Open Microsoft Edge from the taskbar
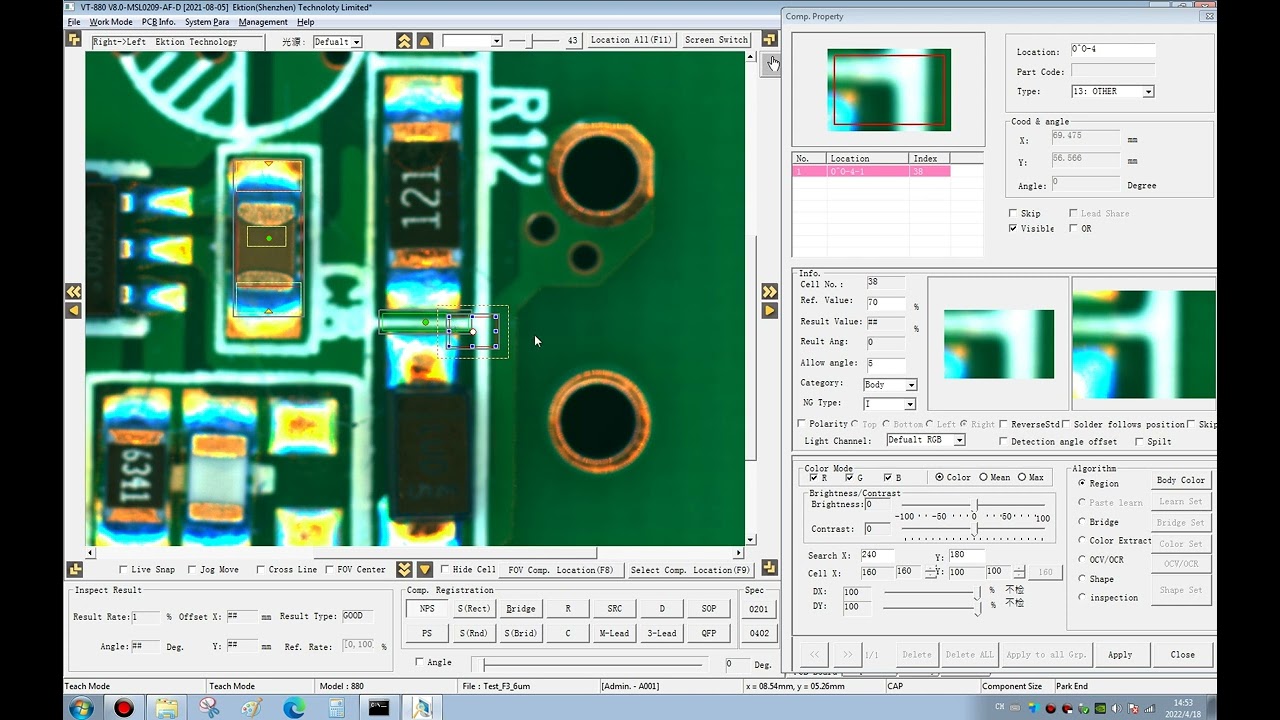 click(294, 708)
